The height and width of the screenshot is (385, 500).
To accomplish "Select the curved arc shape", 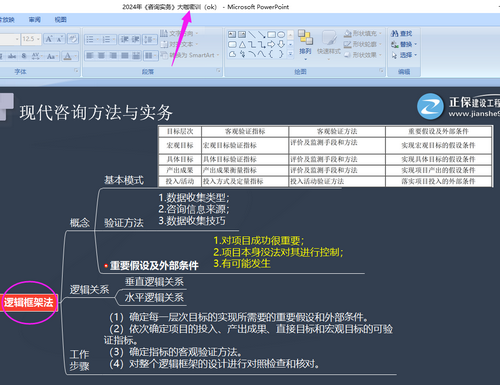I will click(x=252, y=54).
